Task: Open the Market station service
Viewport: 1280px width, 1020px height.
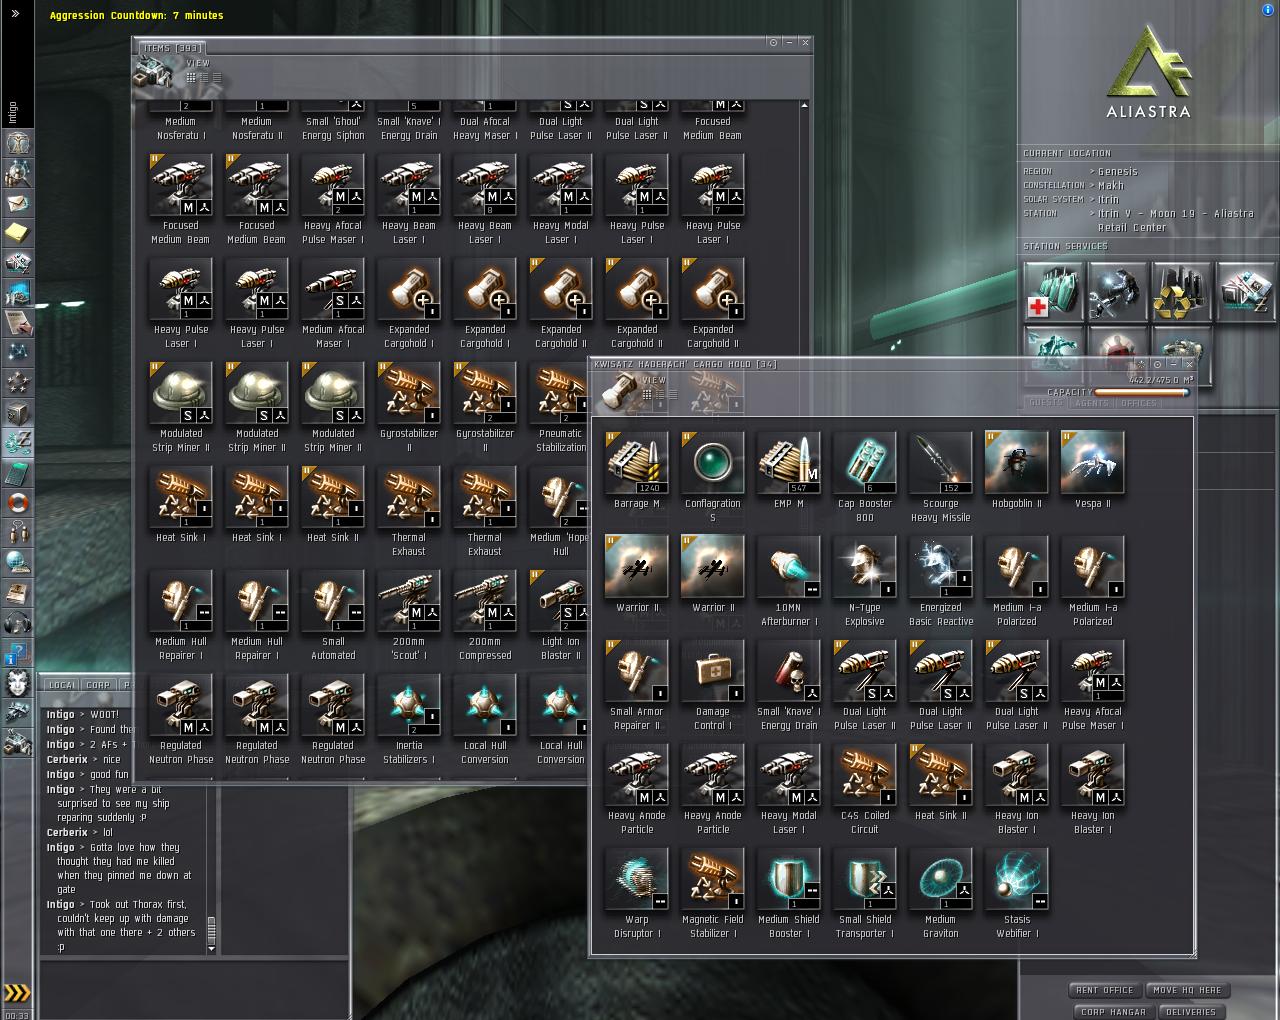Action: 1245,292
